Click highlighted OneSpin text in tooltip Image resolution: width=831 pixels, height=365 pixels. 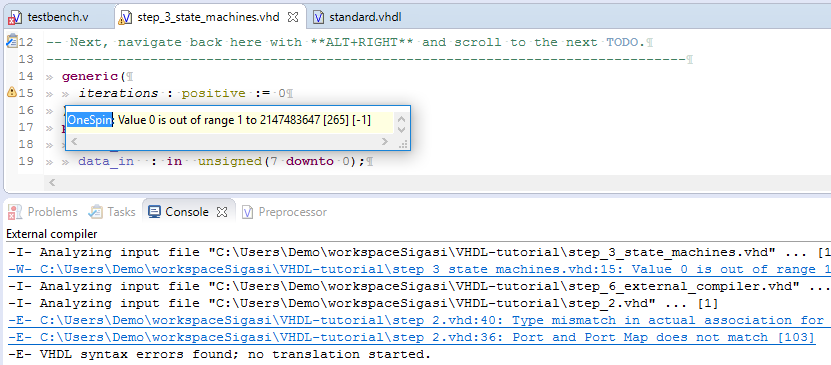click(x=90, y=120)
